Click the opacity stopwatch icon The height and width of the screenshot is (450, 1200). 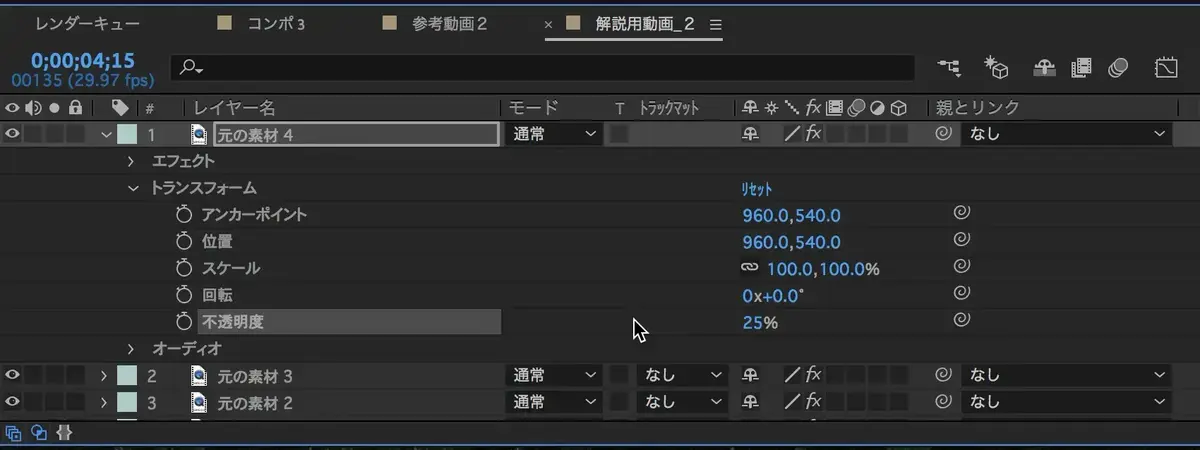[x=183, y=321]
